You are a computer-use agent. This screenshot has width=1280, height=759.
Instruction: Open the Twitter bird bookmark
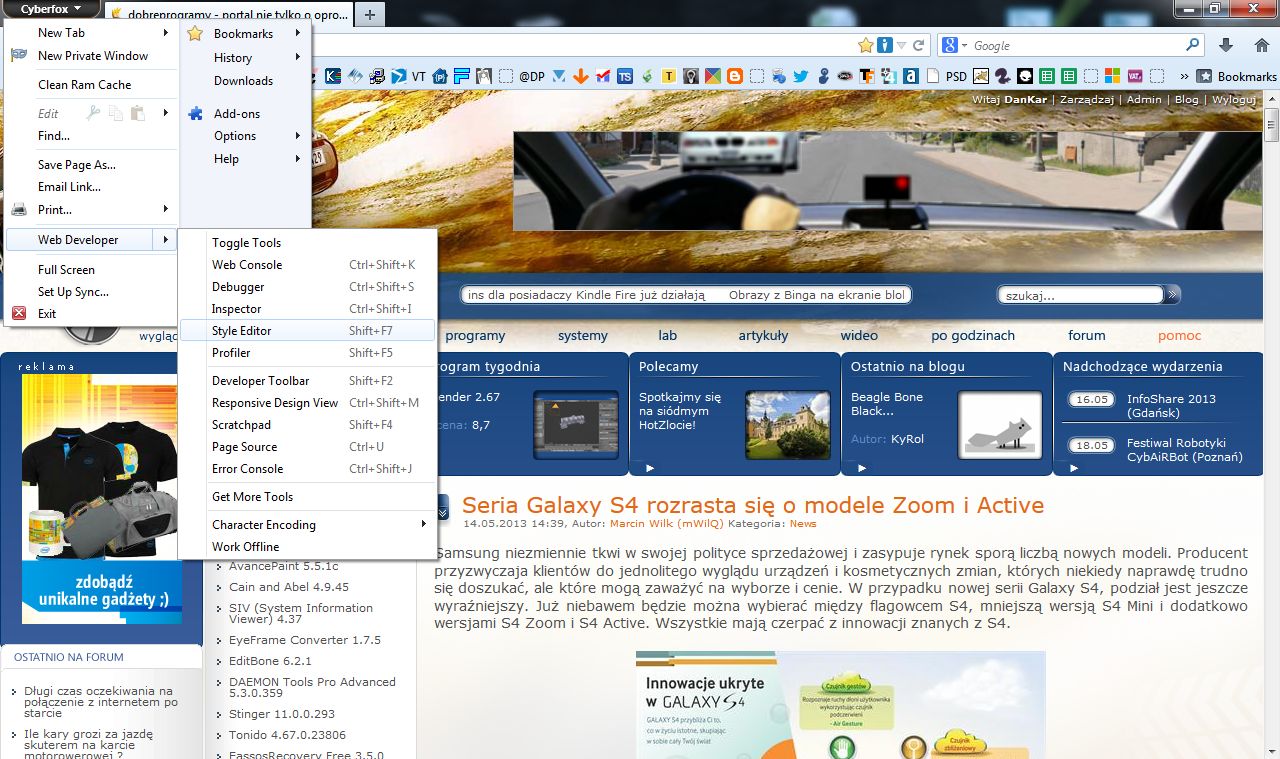[x=801, y=76]
